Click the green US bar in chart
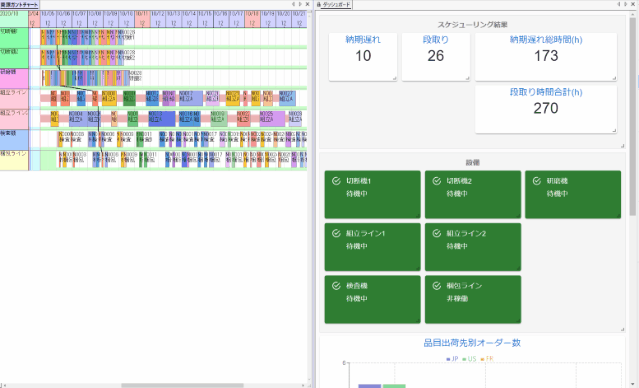 [394, 386]
